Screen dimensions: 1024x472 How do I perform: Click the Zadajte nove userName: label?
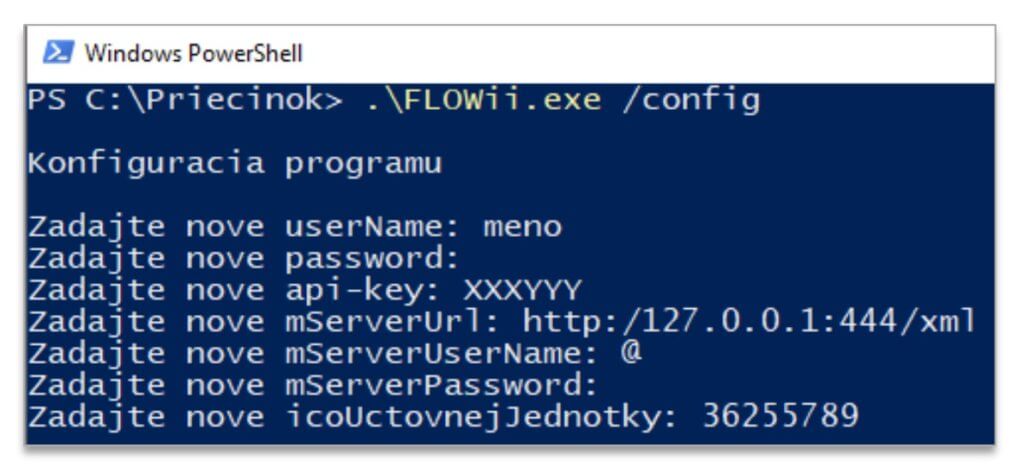pyautogui.click(x=244, y=227)
